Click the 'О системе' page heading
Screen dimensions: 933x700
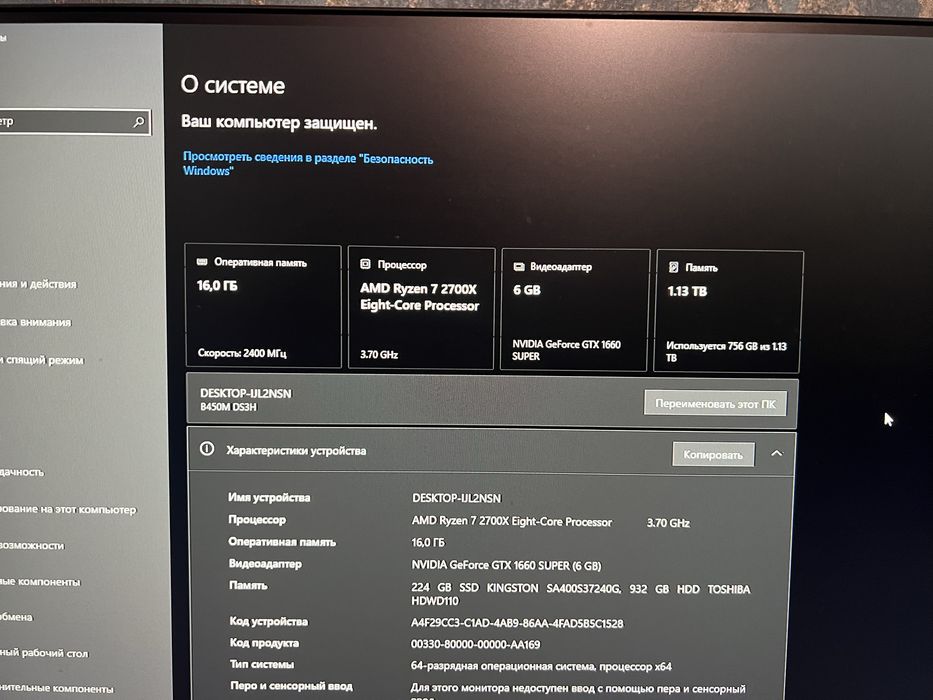(x=233, y=85)
